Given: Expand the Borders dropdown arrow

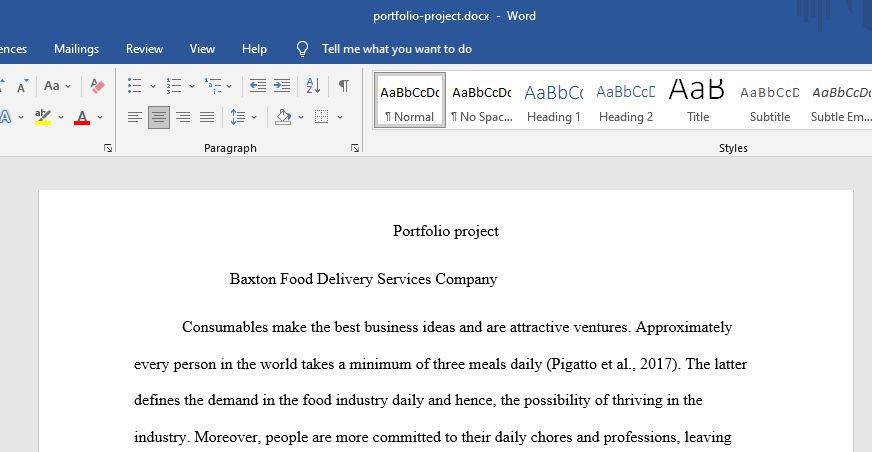Looking at the screenshot, I should (340, 117).
